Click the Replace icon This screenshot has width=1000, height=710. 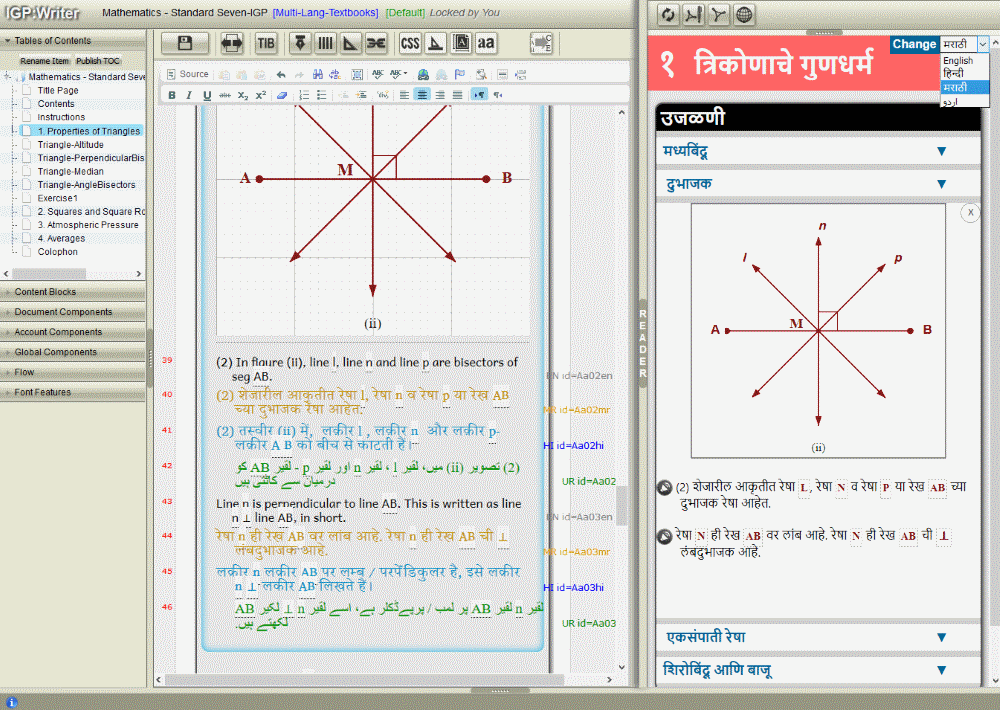335,75
